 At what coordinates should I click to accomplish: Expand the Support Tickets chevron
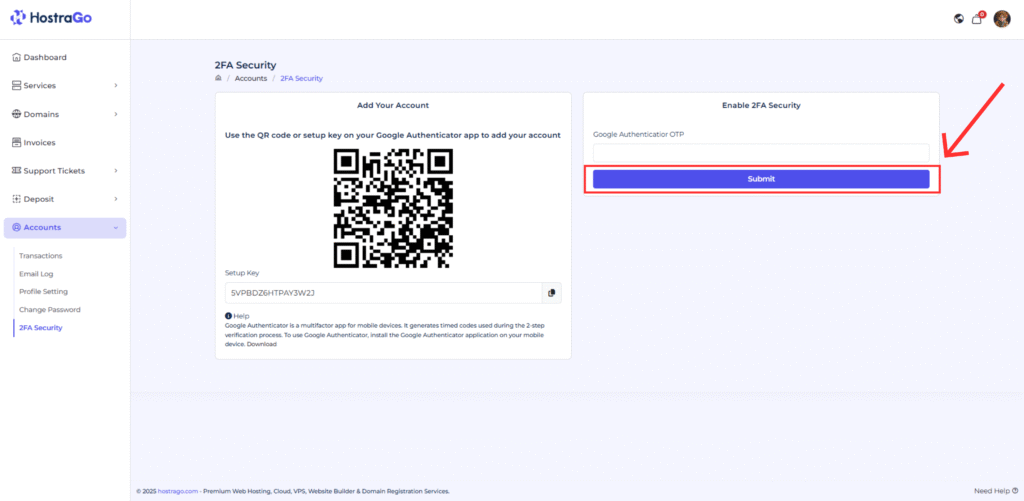click(x=116, y=170)
